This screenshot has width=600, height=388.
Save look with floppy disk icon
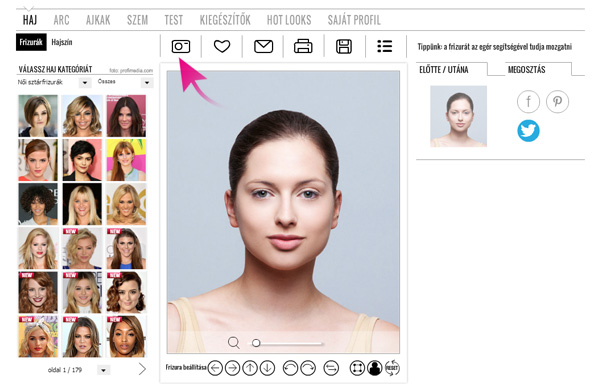344,46
